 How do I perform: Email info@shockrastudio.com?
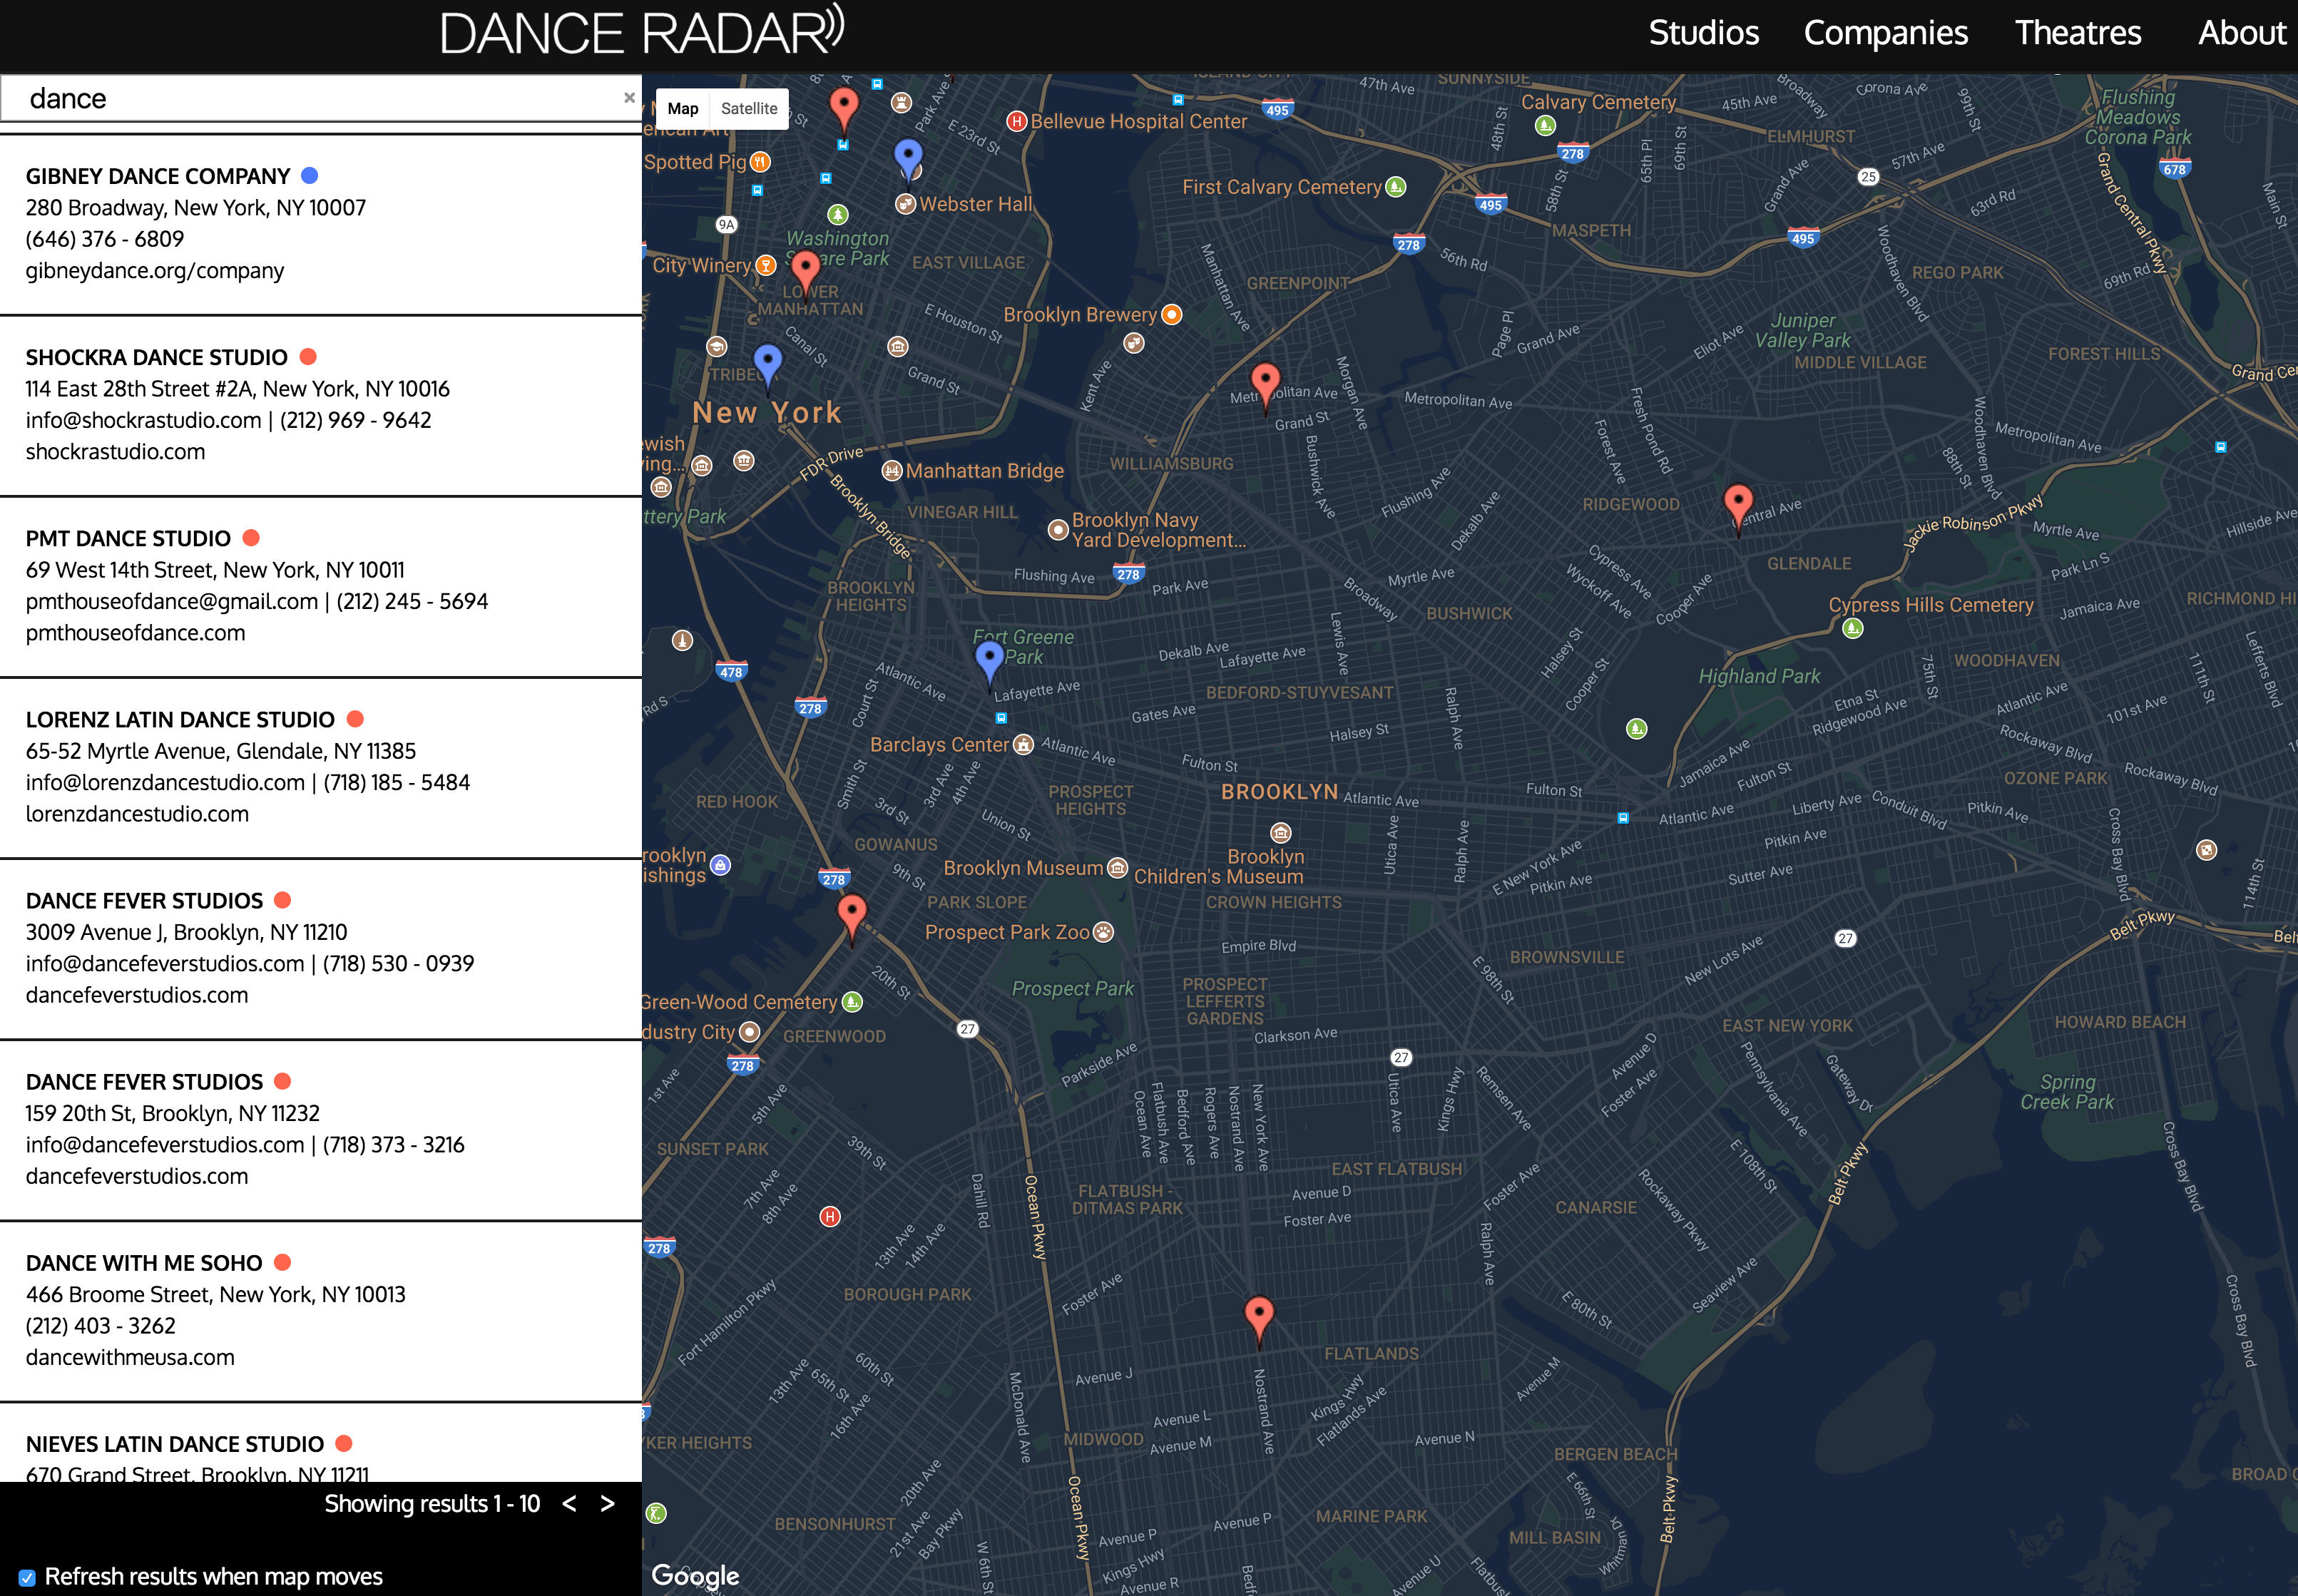(143, 421)
